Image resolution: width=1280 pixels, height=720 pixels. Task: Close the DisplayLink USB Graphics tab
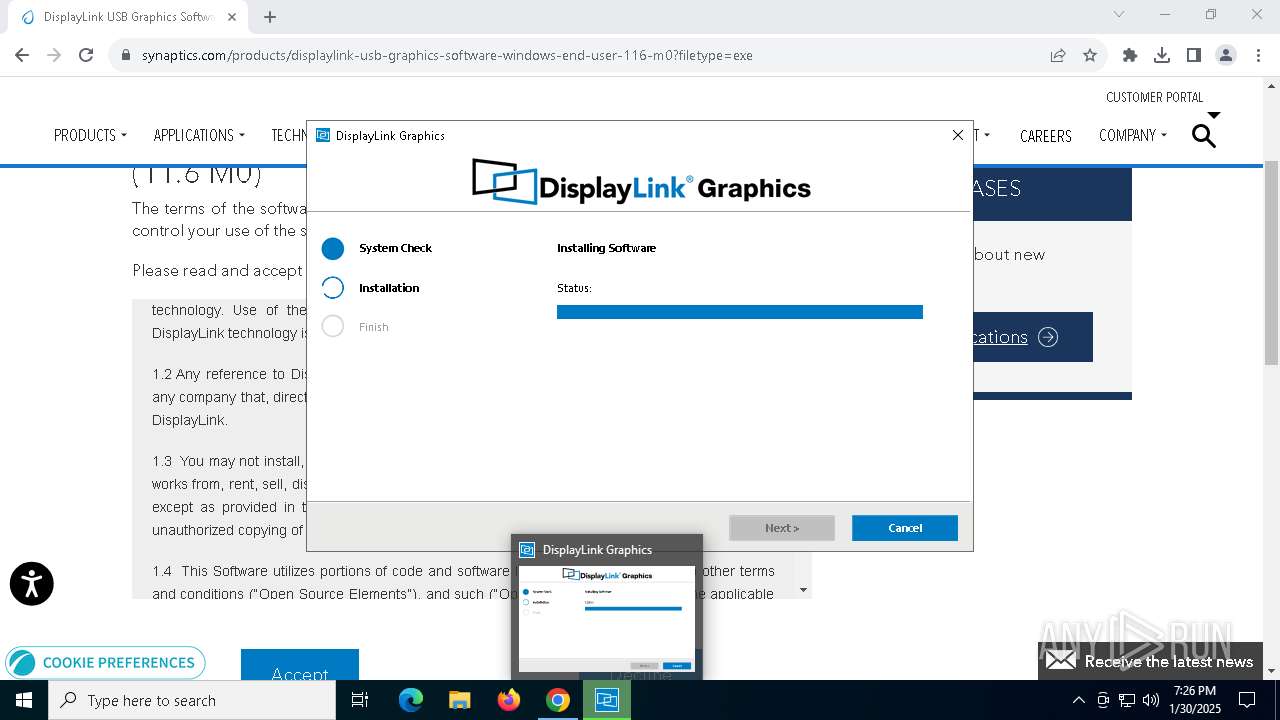(x=232, y=16)
